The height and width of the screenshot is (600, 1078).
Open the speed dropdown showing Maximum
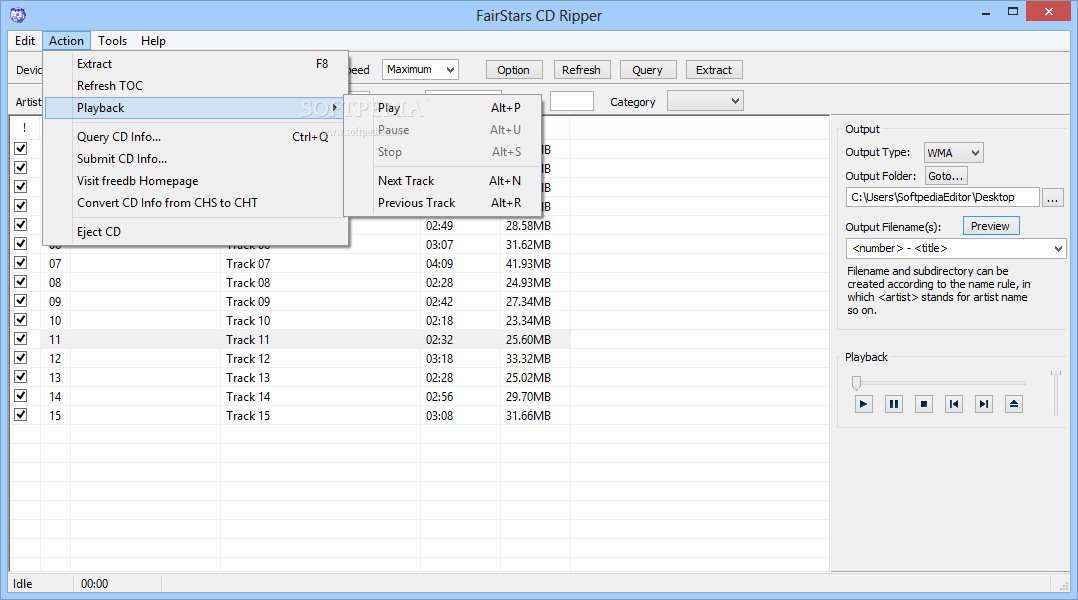[420, 69]
